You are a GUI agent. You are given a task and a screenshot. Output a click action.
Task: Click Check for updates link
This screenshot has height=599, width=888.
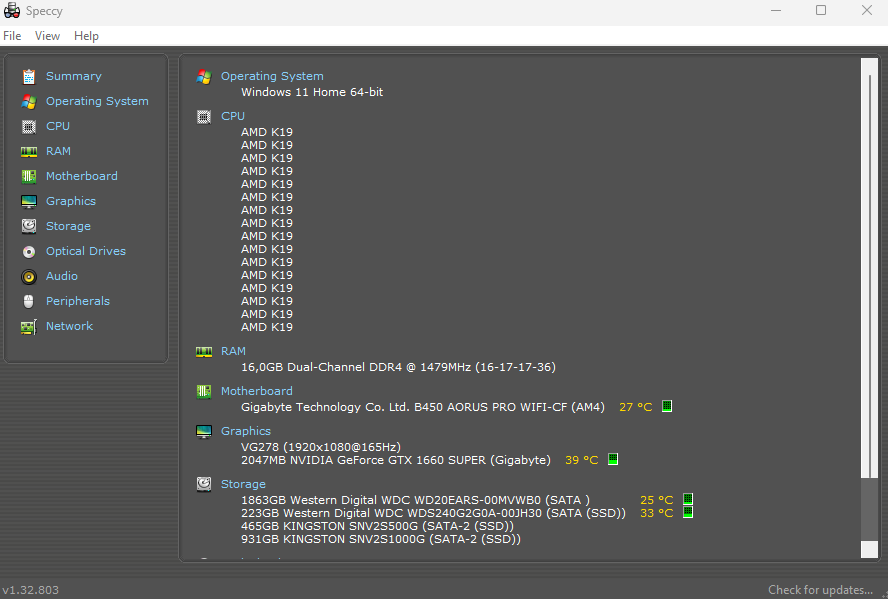(x=820, y=589)
